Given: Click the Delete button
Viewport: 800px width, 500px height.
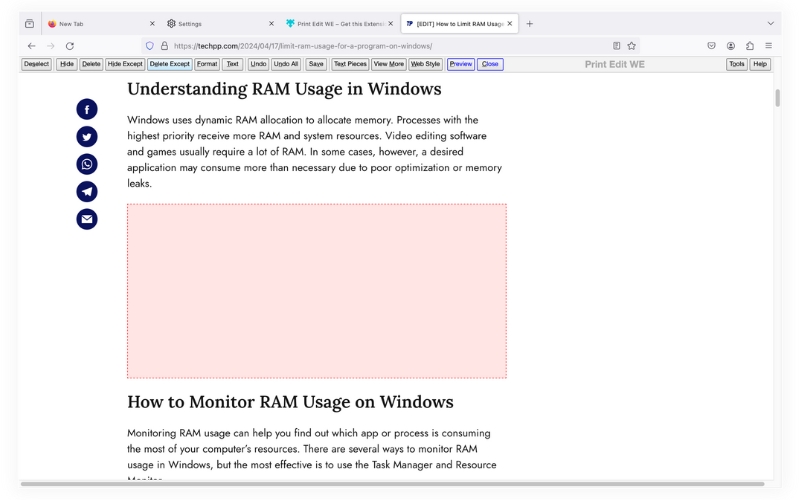Looking at the screenshot, I should (x=91, y=64).
